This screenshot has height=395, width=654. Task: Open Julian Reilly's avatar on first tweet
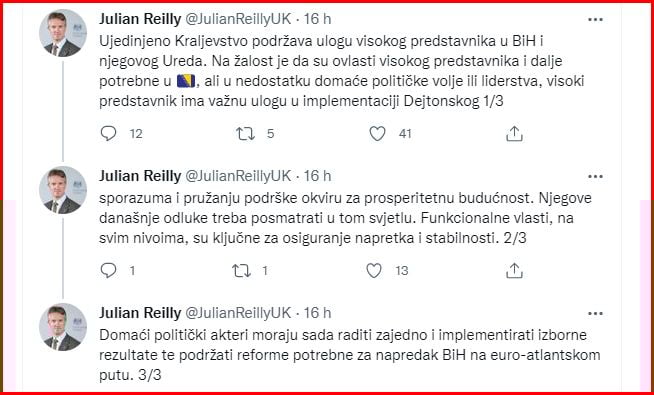click(63, 33)
